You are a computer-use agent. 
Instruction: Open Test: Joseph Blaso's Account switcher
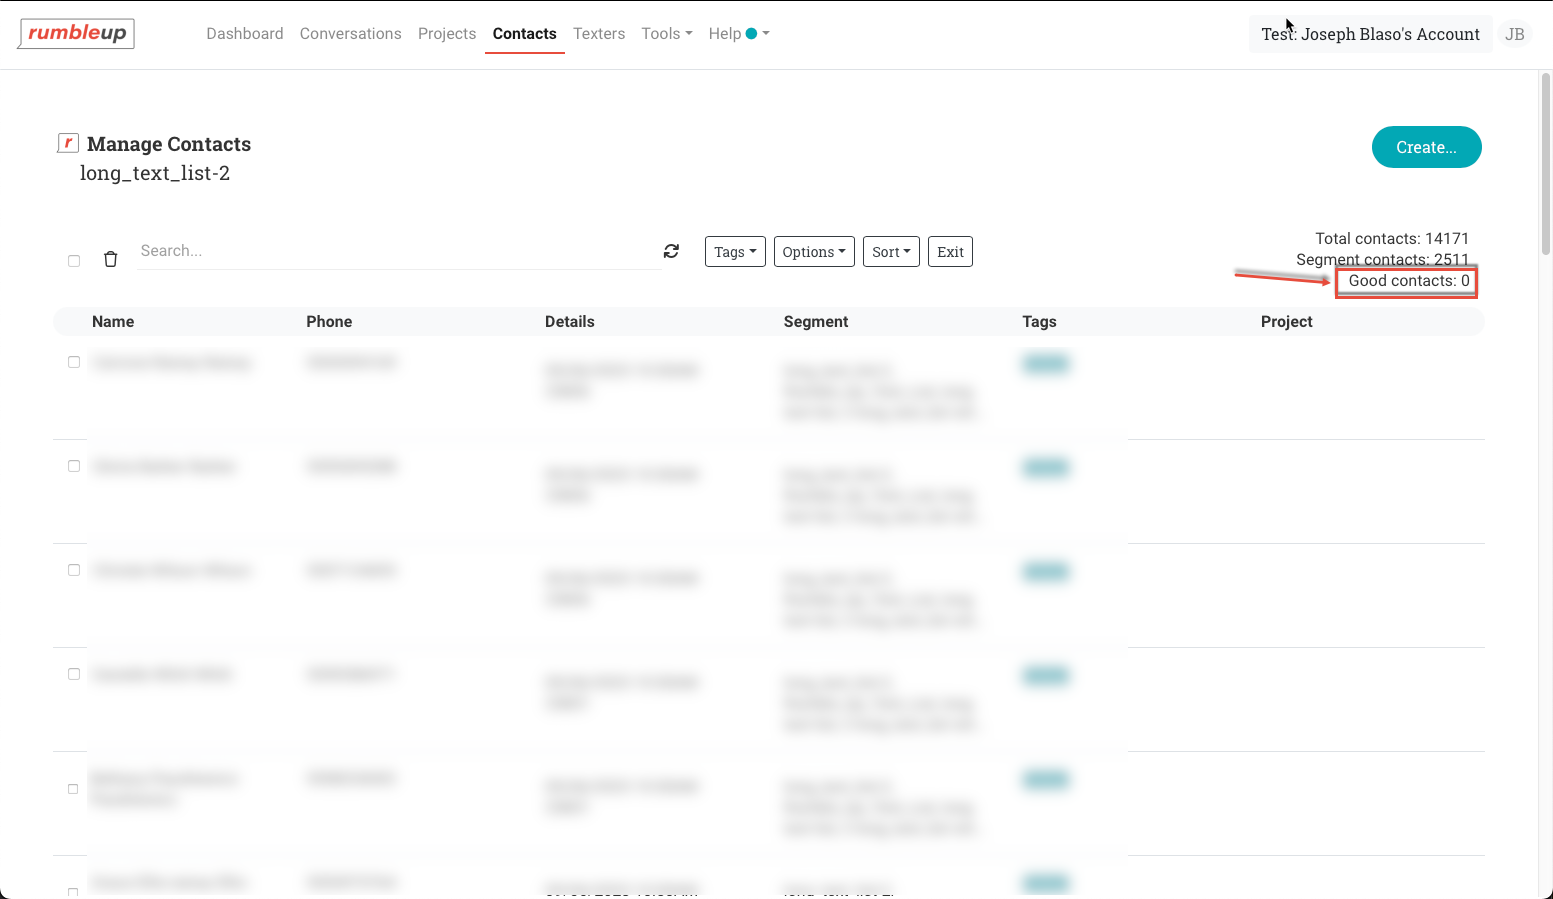click(x=1370, y=34)
